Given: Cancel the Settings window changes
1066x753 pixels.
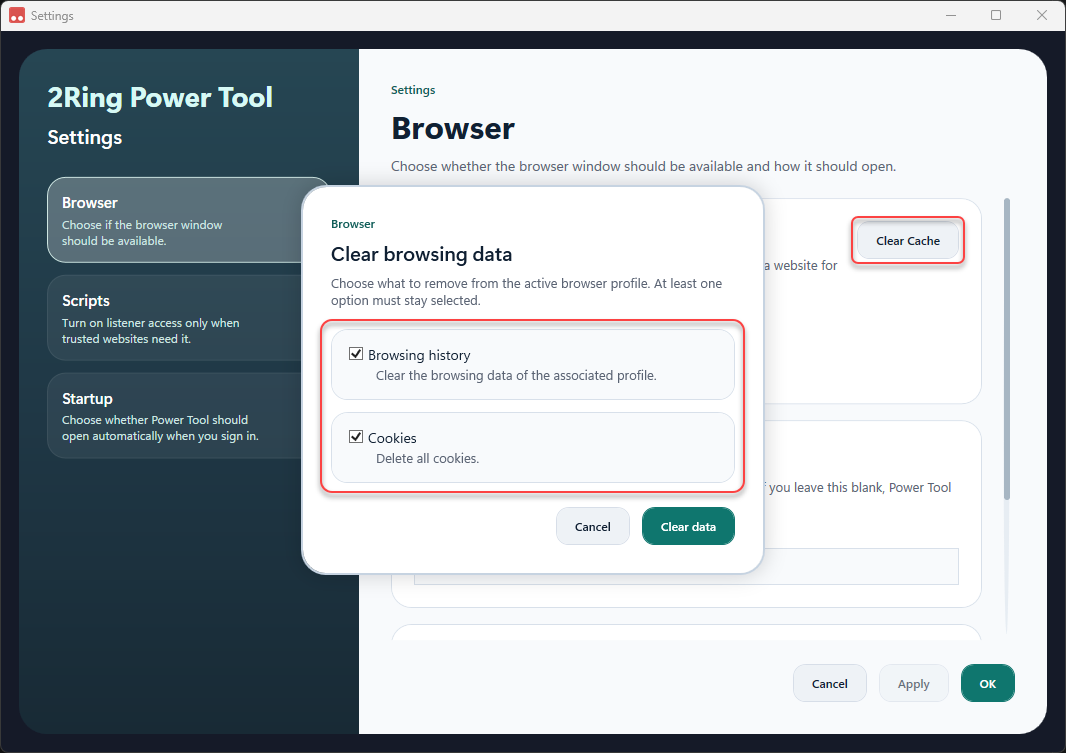Looking at the screenshot, I should coord(829,684).
